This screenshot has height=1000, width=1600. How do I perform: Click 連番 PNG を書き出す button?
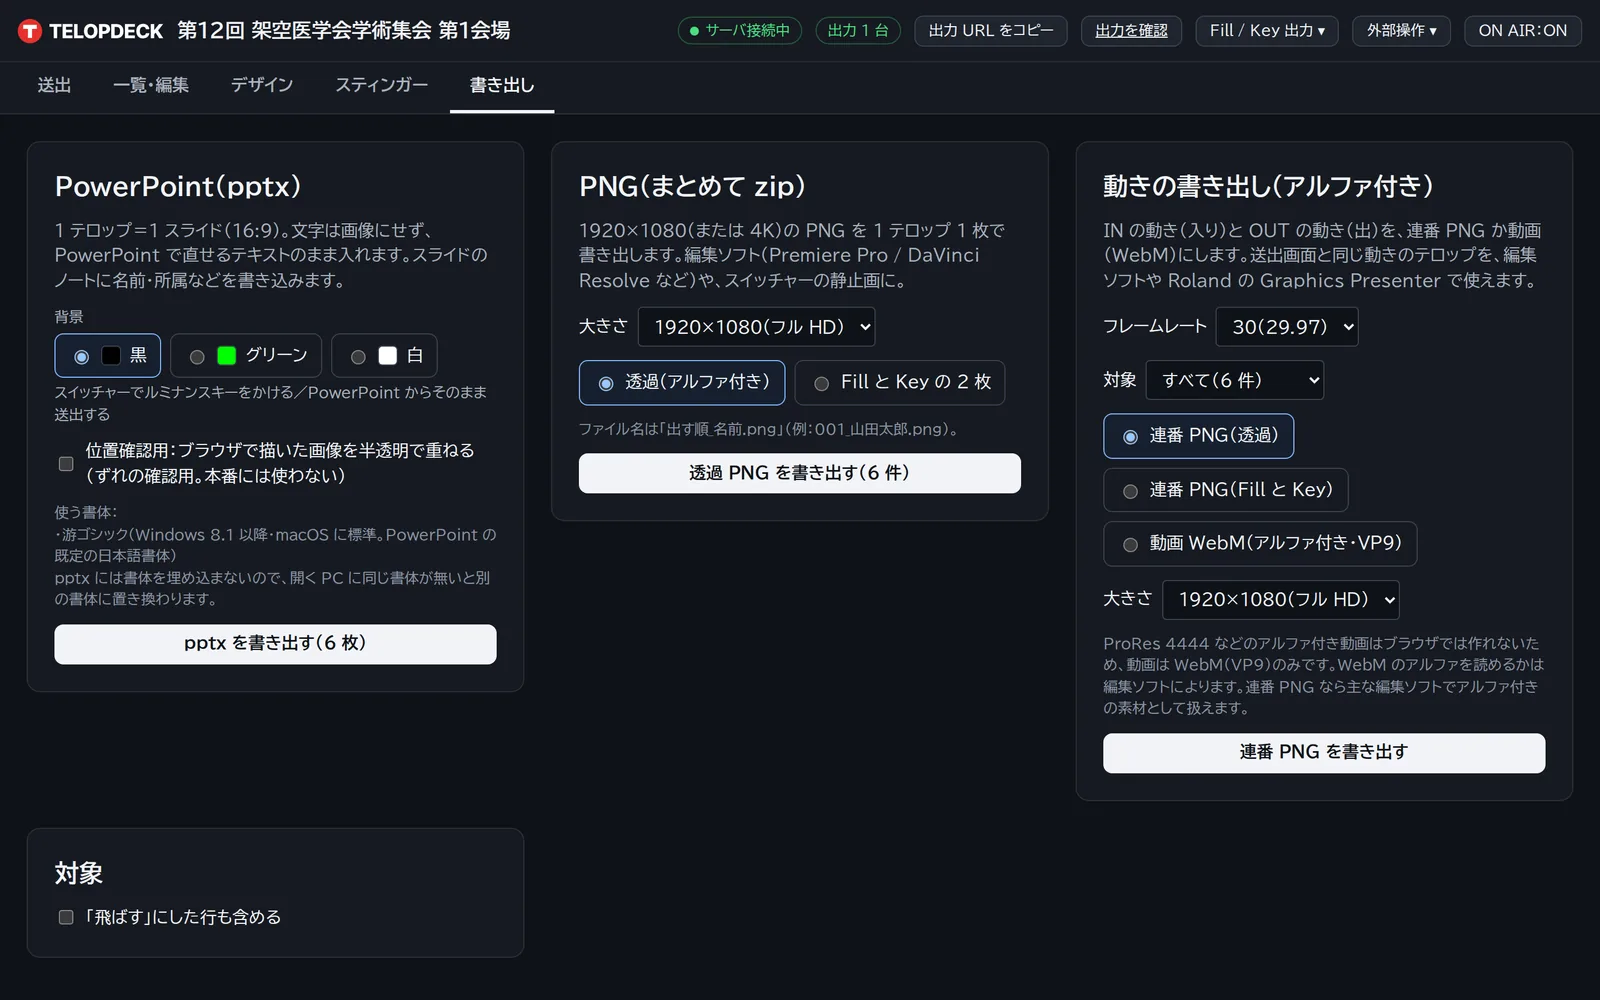click(x=1324, y=753)
